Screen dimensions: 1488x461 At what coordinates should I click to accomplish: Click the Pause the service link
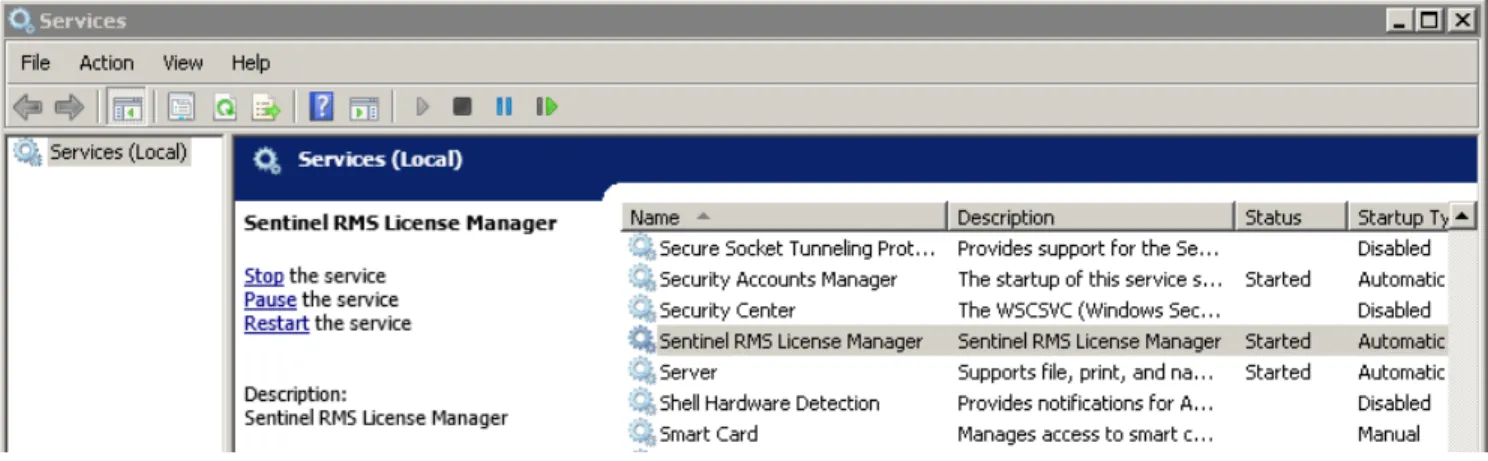pos(270,300)
